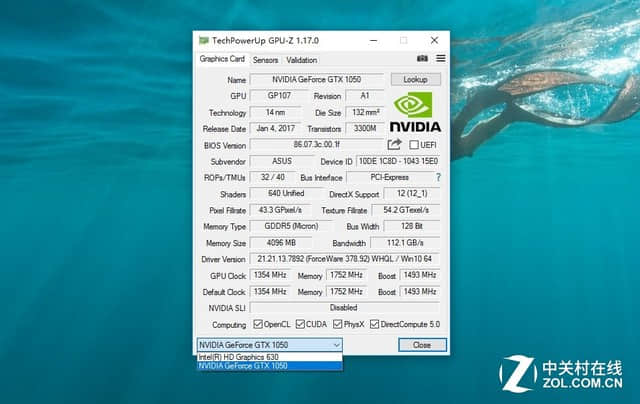This screenshot has width=640, height=404.
Task: Click the Subvendor field showing ASUS
Action: pyautogui.click(x=282, y=161)
